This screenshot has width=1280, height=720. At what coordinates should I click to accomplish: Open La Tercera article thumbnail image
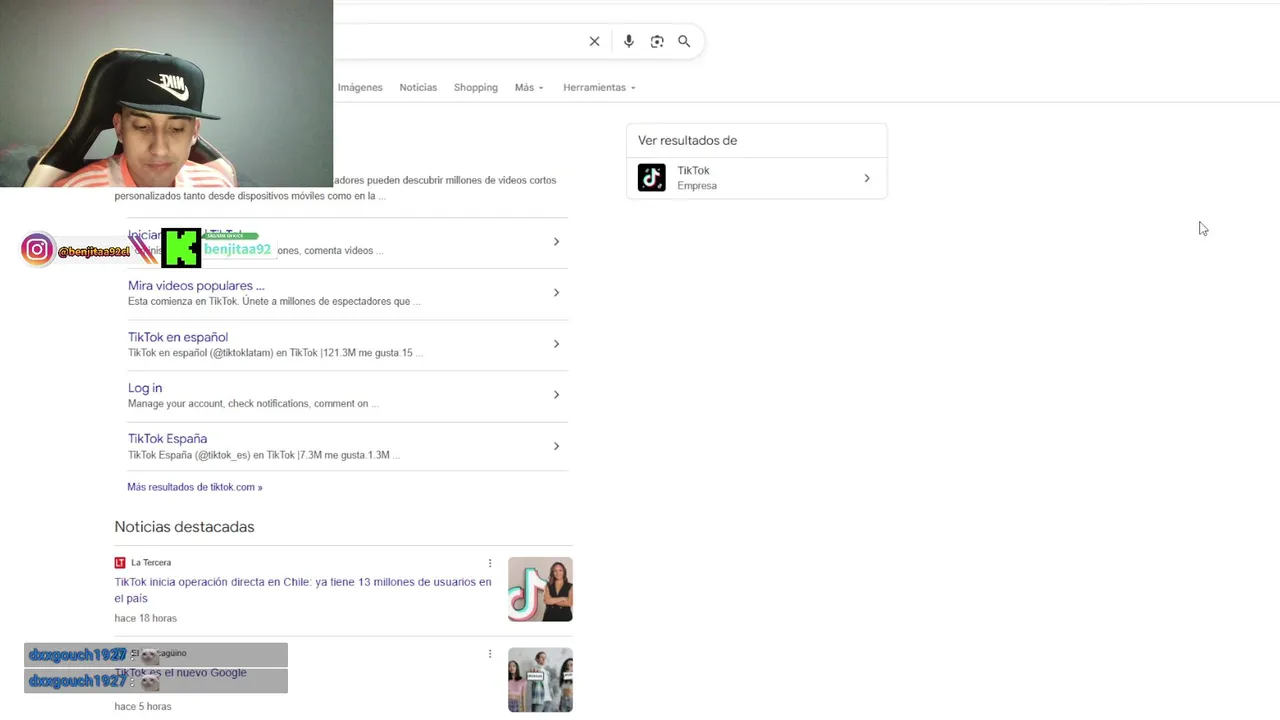pyautogui.click(x=540, y=589)
